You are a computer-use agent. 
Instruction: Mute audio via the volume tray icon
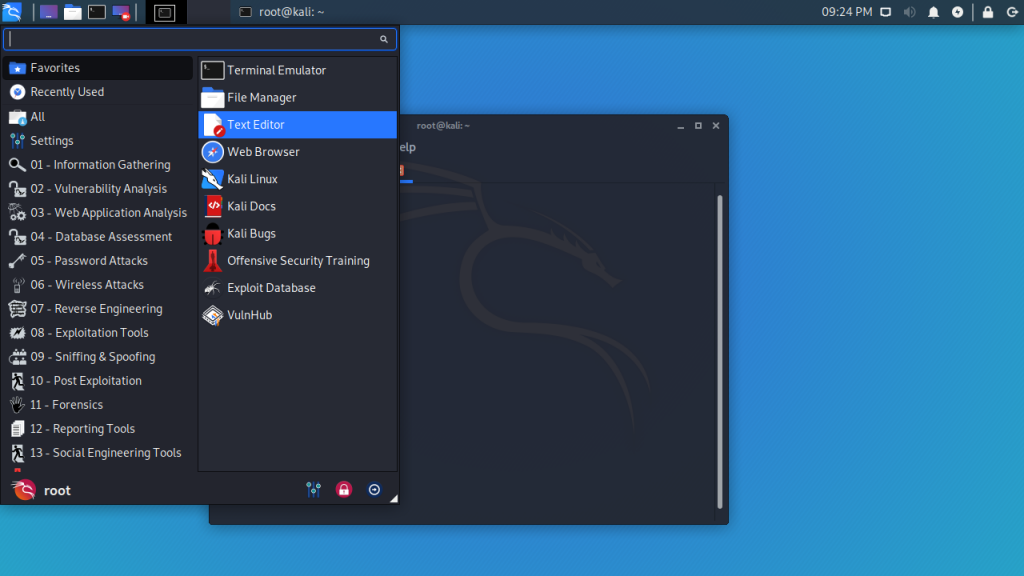coord(910,12)
